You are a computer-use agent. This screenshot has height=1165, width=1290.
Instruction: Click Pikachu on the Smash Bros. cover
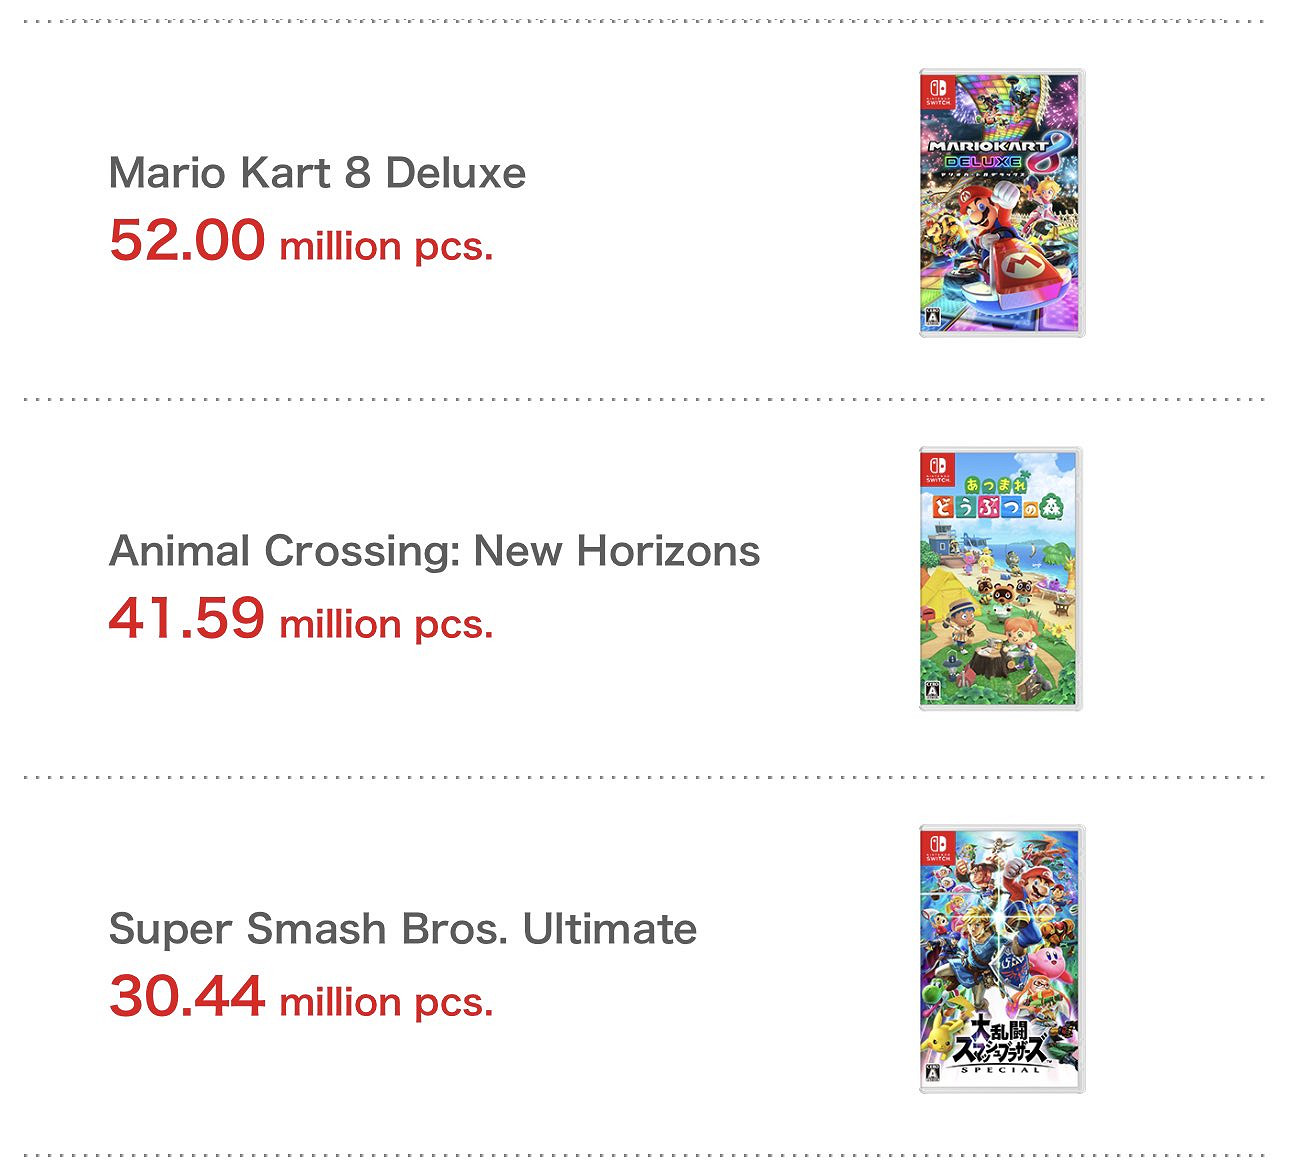tap(938, 1037)
